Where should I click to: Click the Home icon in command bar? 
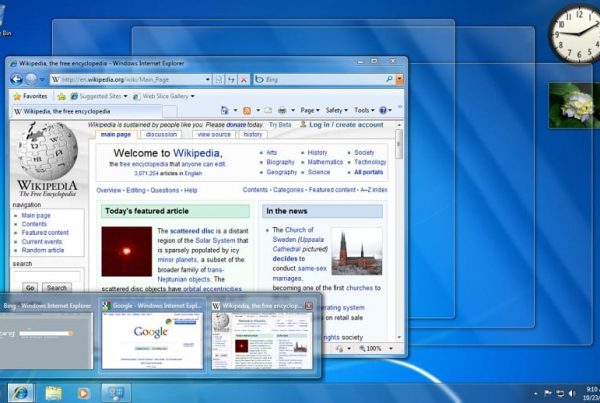(x=225, y=110)
